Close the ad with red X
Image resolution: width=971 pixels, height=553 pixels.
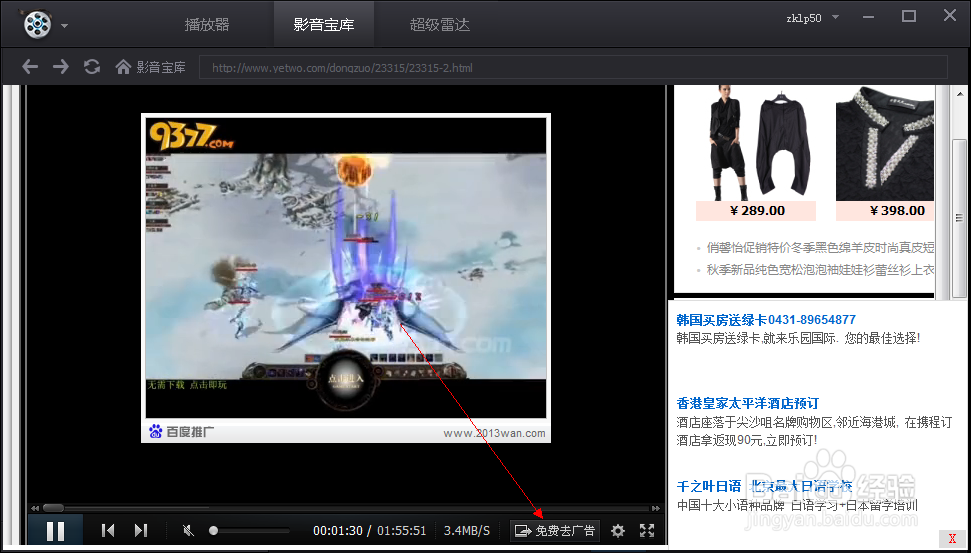pyautogui.click(x=952, y=538)
